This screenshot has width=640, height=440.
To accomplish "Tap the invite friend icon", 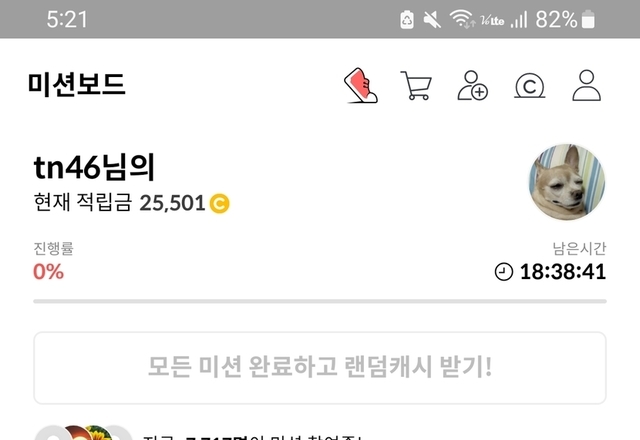I will coord(473,85).
